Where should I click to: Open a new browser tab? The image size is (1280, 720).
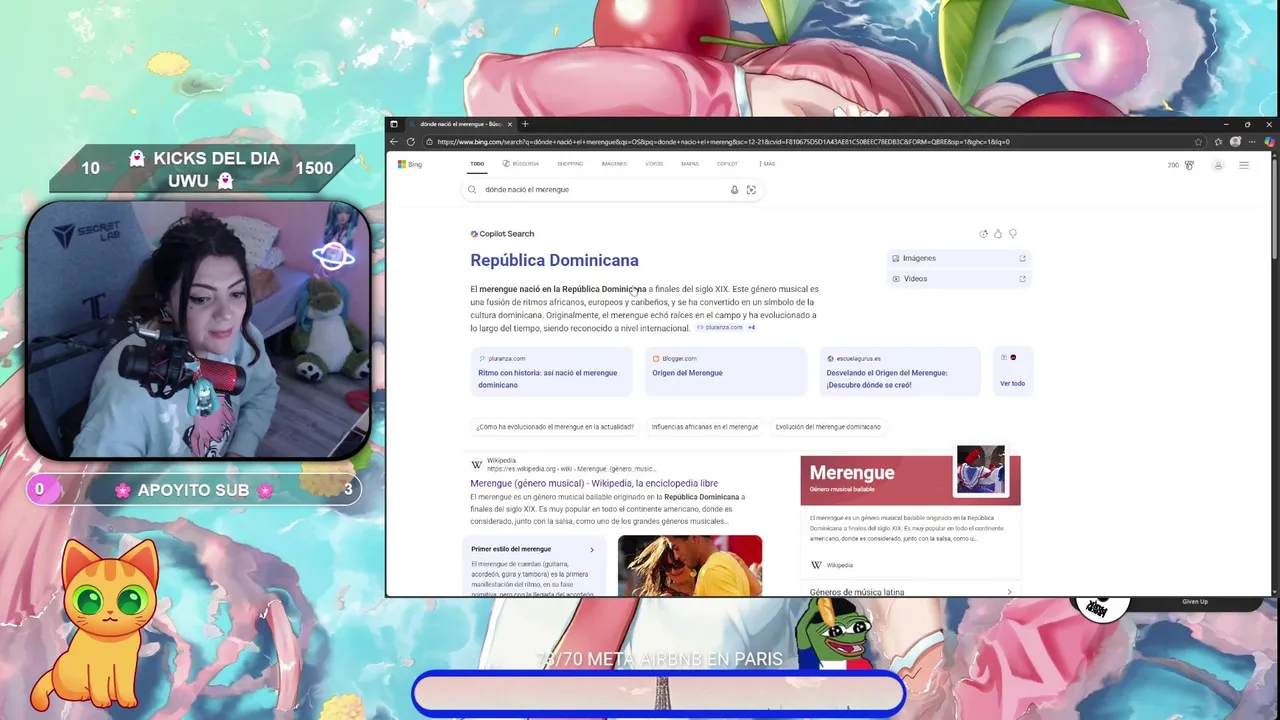click(x=525, y=124)
